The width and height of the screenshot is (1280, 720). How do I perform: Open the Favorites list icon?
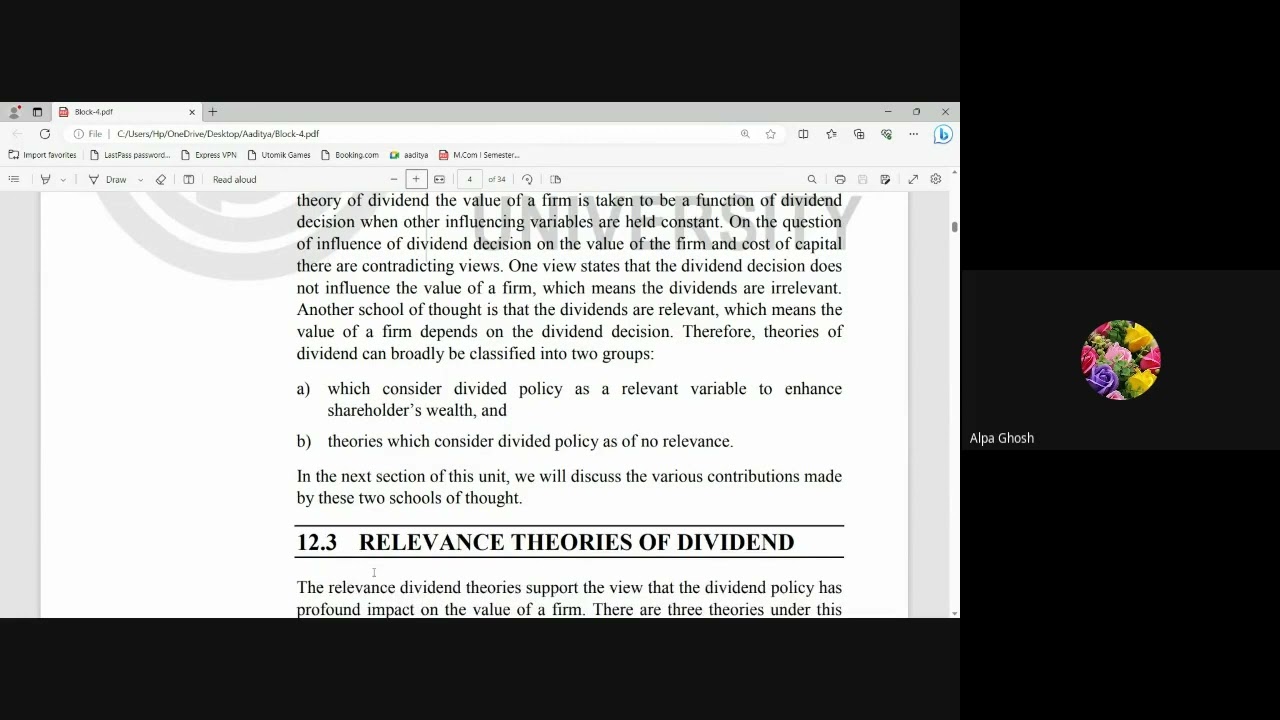[831, 134]
